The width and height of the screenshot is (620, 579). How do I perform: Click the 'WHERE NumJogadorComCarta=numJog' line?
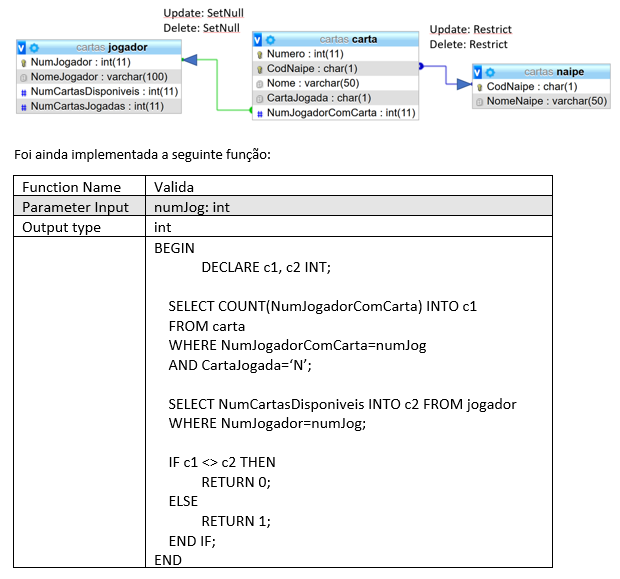[x=297, y=346]
